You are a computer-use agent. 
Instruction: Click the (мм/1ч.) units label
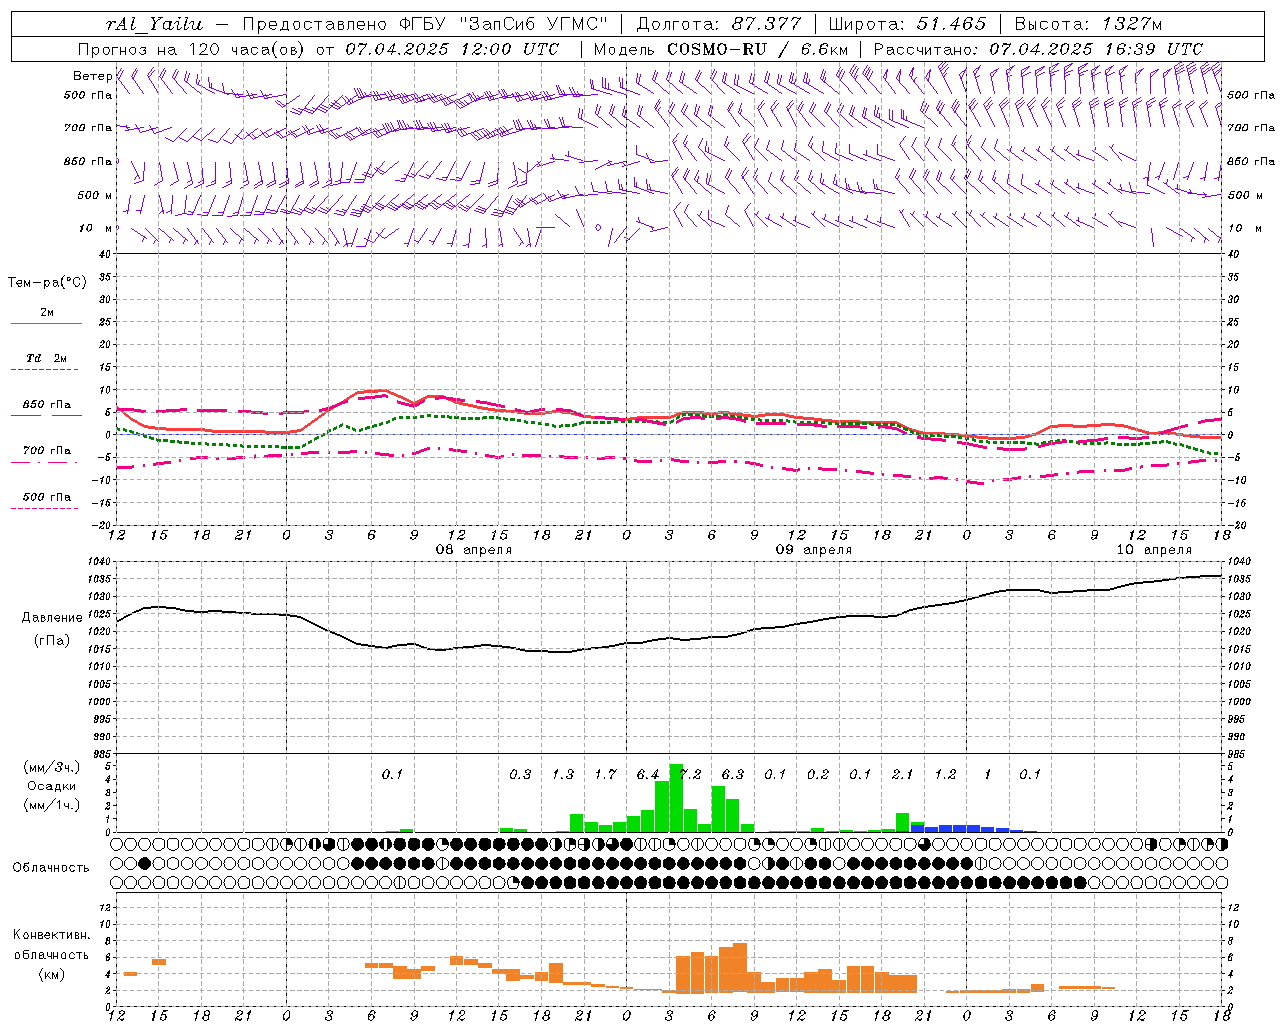pyautogui.click(x=52, y=805)
